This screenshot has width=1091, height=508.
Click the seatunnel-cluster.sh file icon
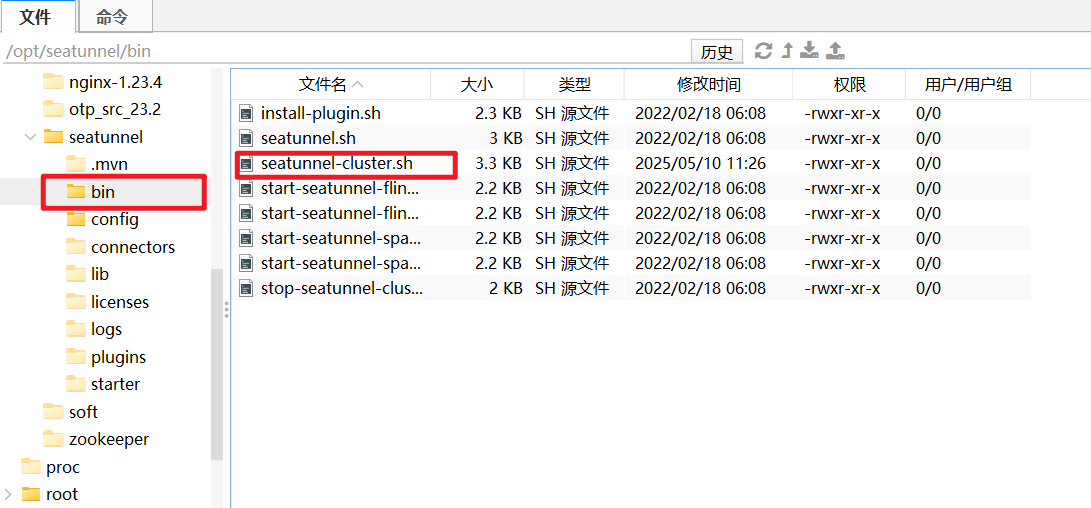click(x=246, y=164)
